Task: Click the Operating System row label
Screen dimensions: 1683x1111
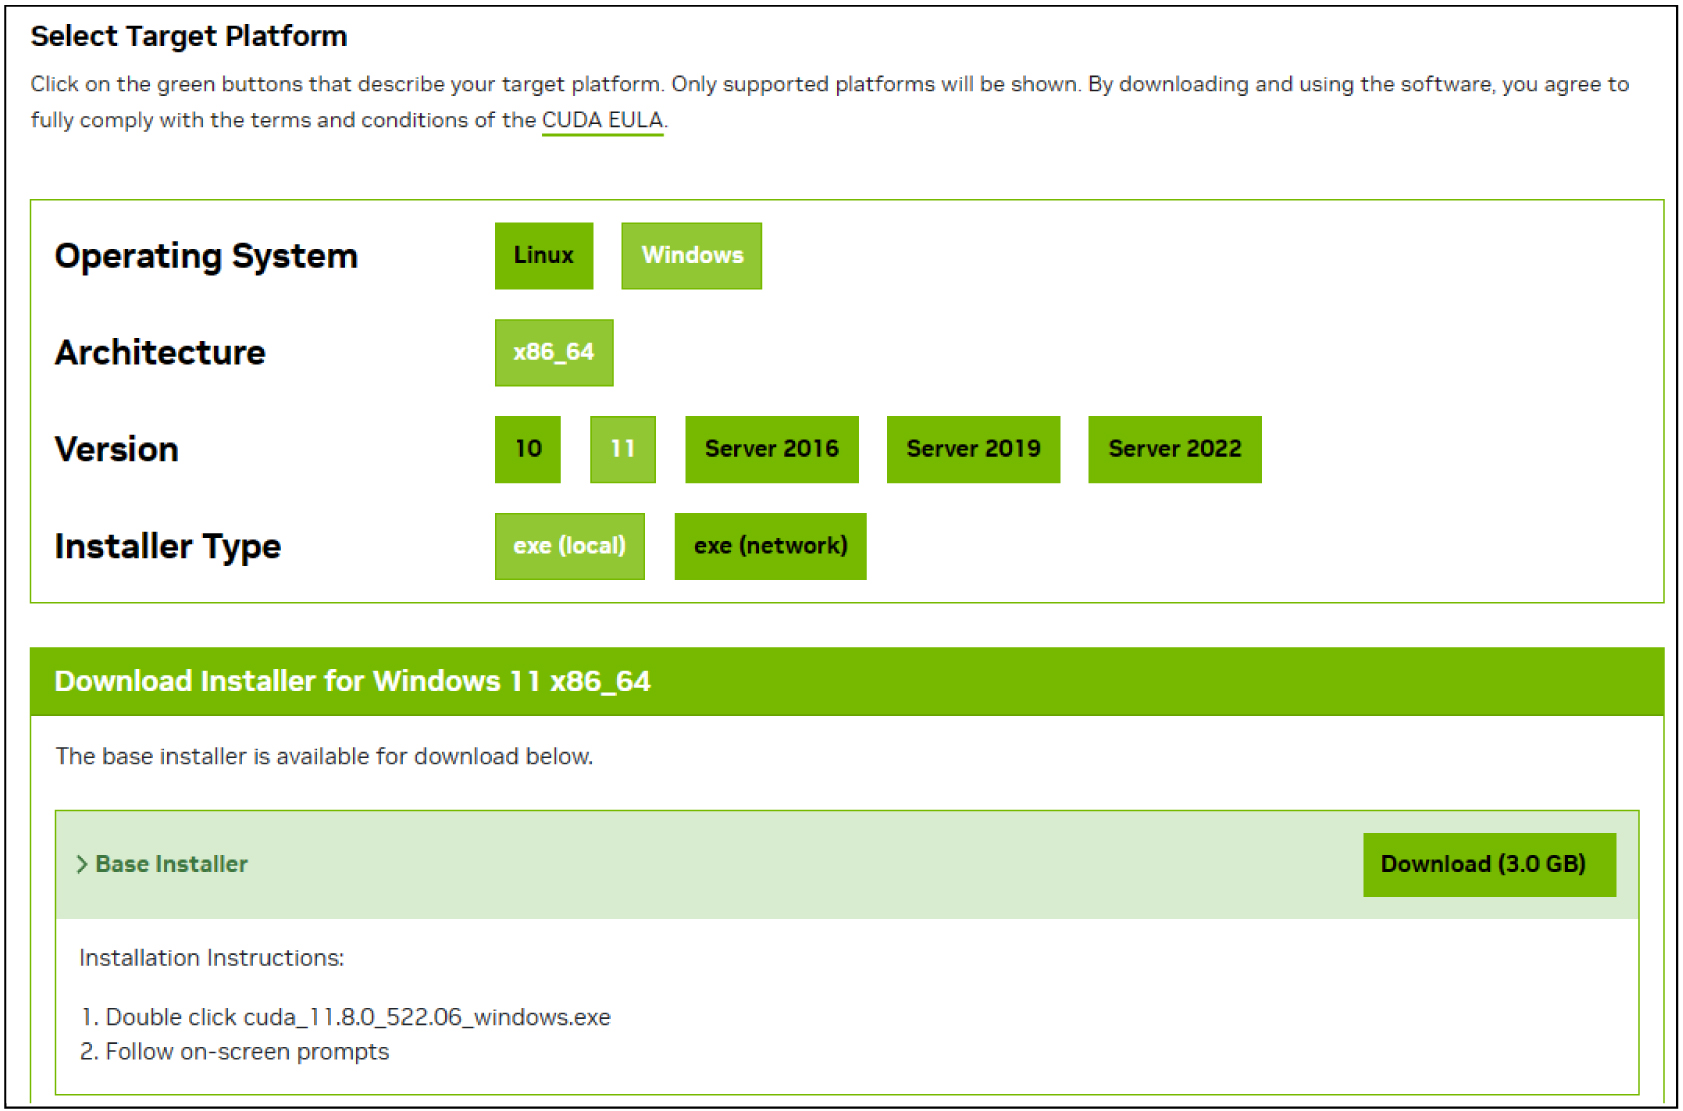Action: [x=206, y=257]
